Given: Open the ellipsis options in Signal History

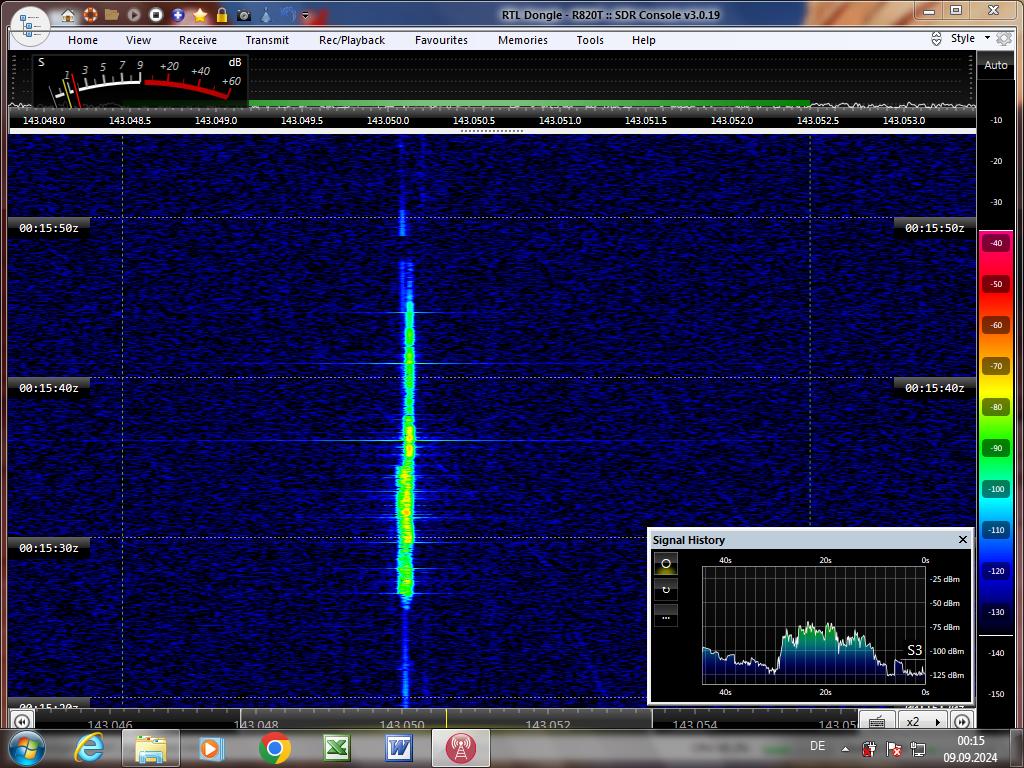Looking at the screenshot, I should 666,616.
